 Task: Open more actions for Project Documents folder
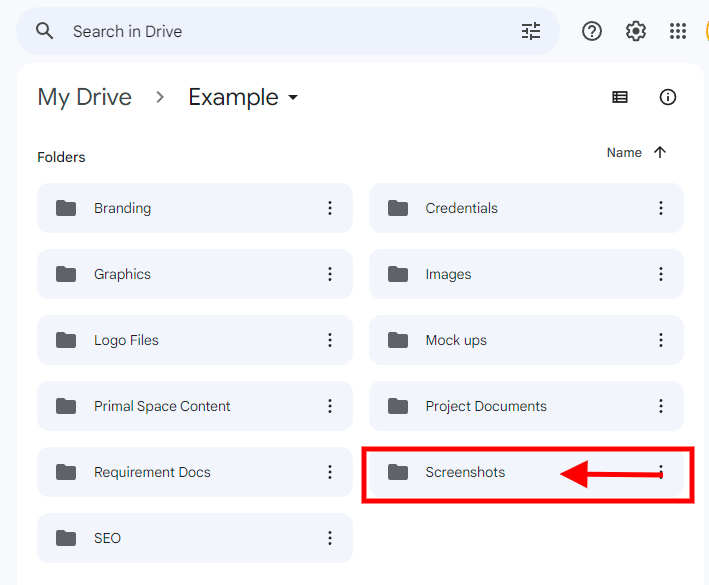point(661,406)
